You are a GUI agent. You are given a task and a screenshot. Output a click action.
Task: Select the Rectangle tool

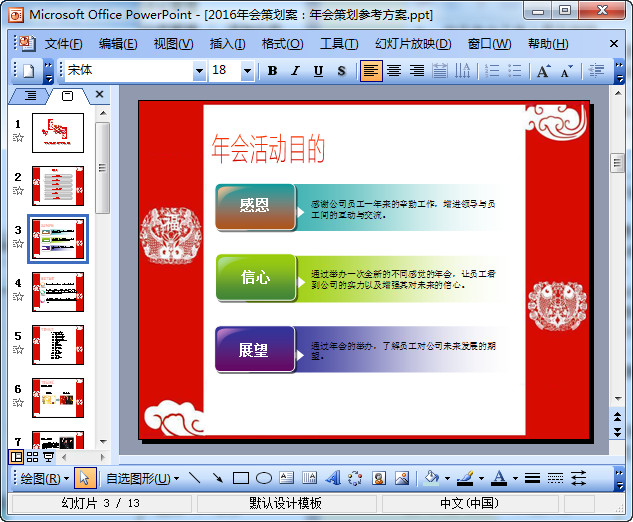(241, 478)
